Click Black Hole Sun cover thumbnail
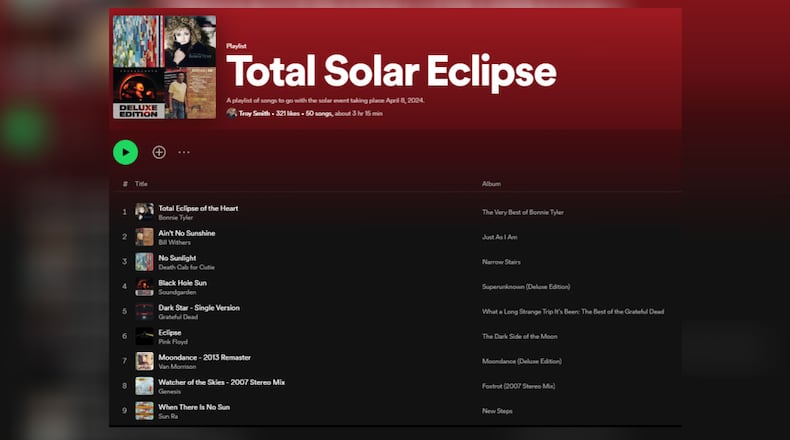Image resolution: width=790 pixels, height=440 pixels. [x=144, y=287]
